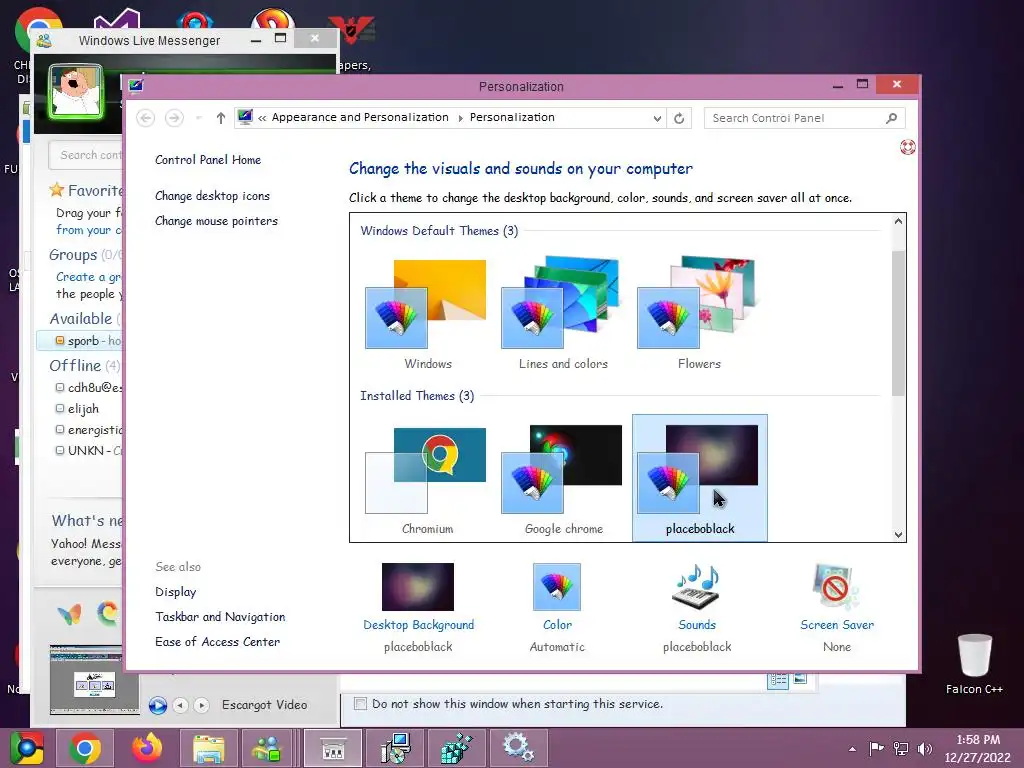Screen dimensions: 1024x768
Task: Click Favorites star header in Messenger
Action: pos(85,190)
